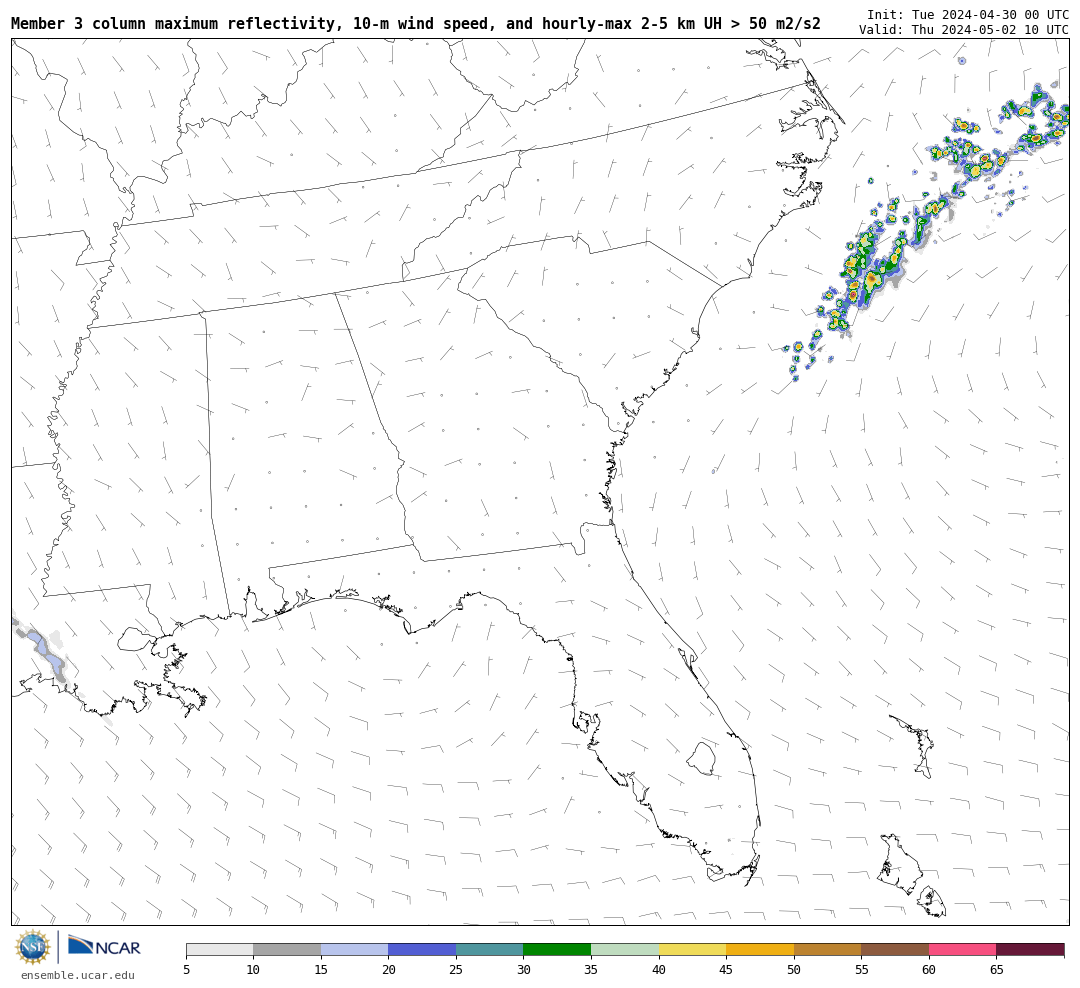Click the 40-45 yellow colorbar swatch

(x=692, y=949)
